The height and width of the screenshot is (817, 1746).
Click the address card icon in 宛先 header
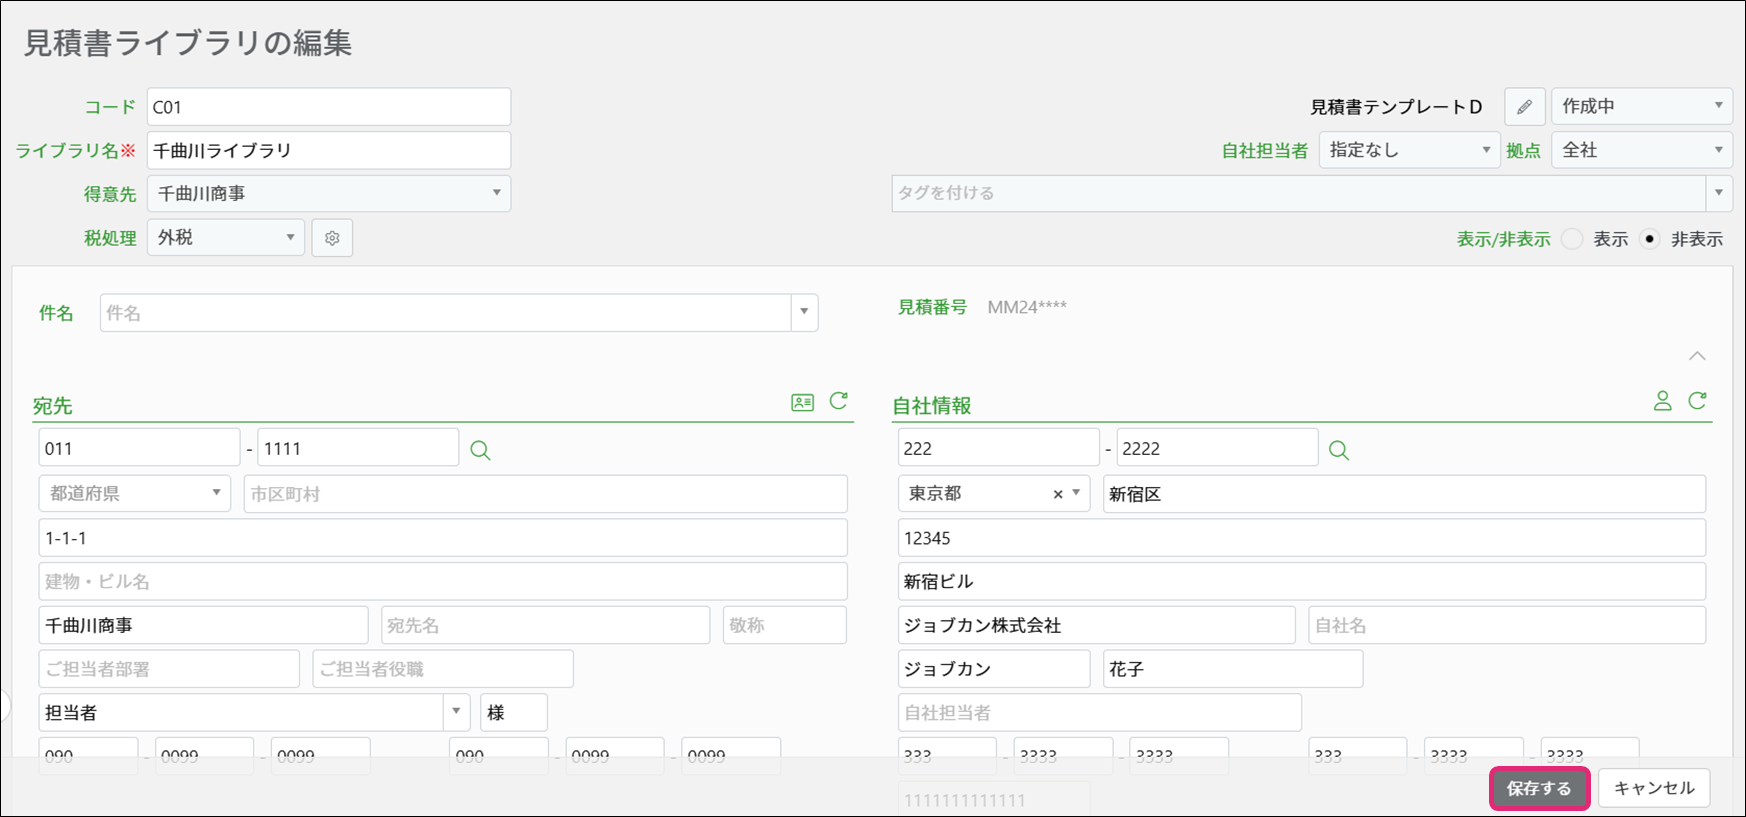point(802,402)
